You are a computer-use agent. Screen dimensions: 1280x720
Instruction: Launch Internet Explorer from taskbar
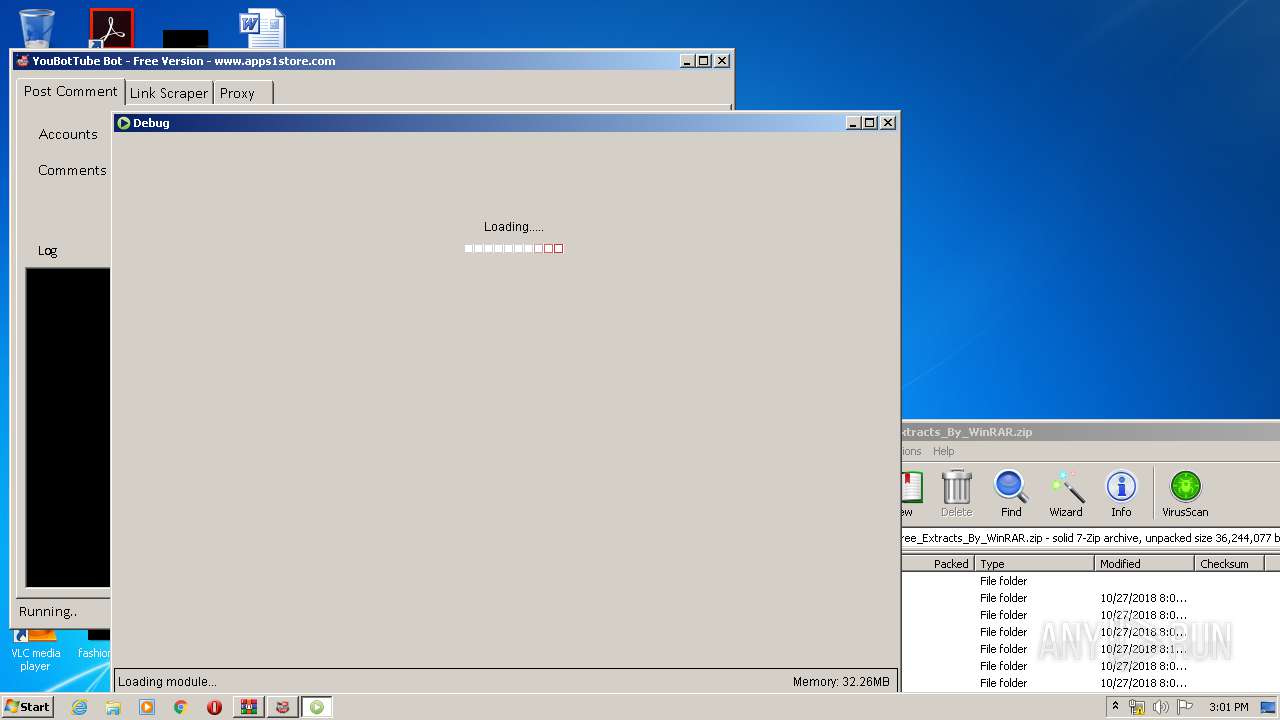[79, 707]
